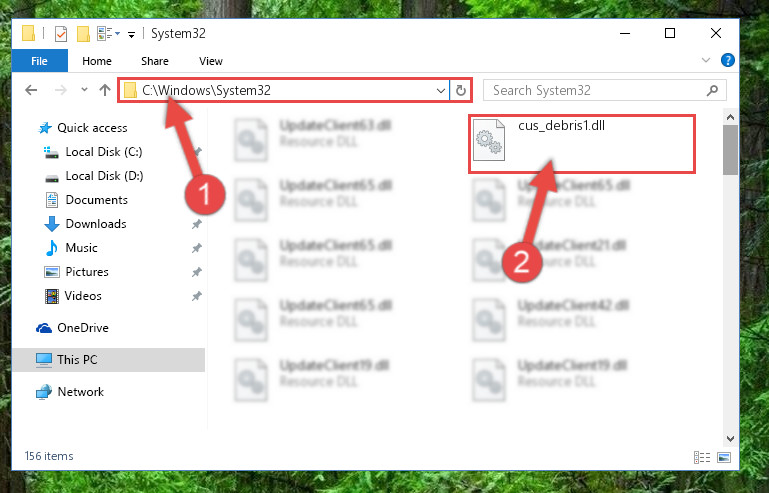This screenshot has width=769, height=493.
Task: Unpin Pictures from Quick access
Action: coord(197,272)
